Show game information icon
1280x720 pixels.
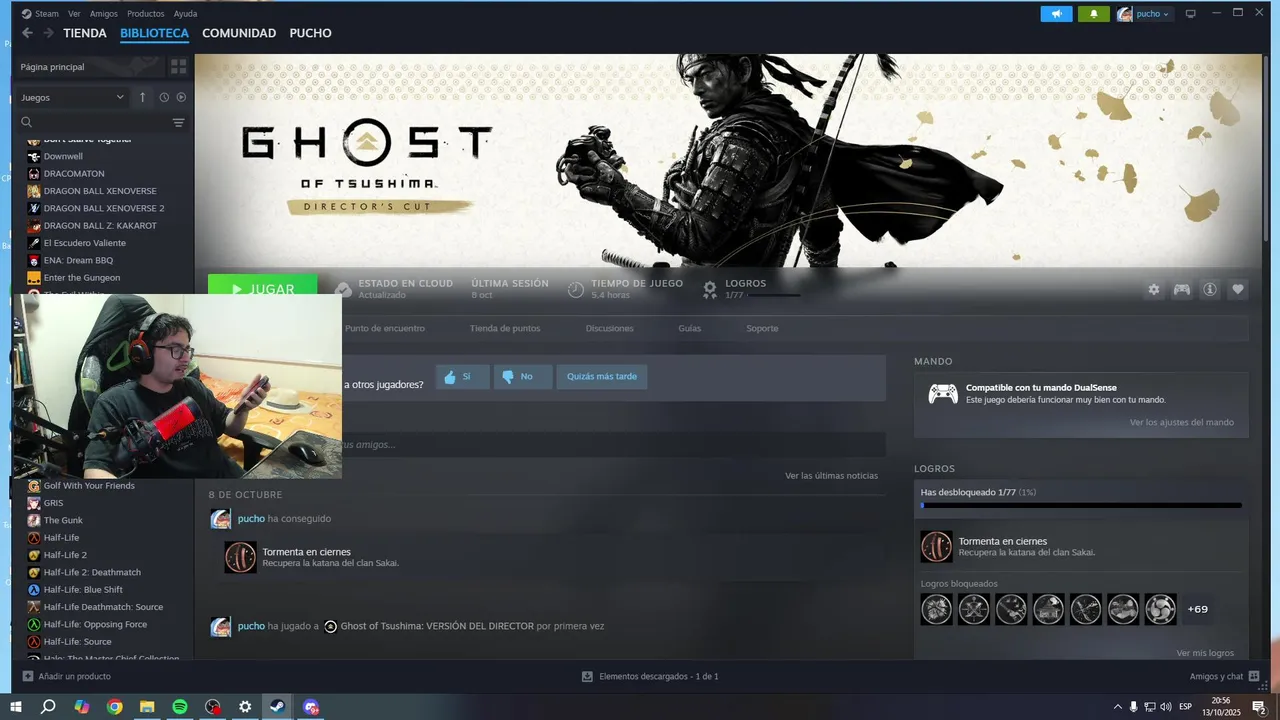pyautogui.click(x=1210, y=289)
